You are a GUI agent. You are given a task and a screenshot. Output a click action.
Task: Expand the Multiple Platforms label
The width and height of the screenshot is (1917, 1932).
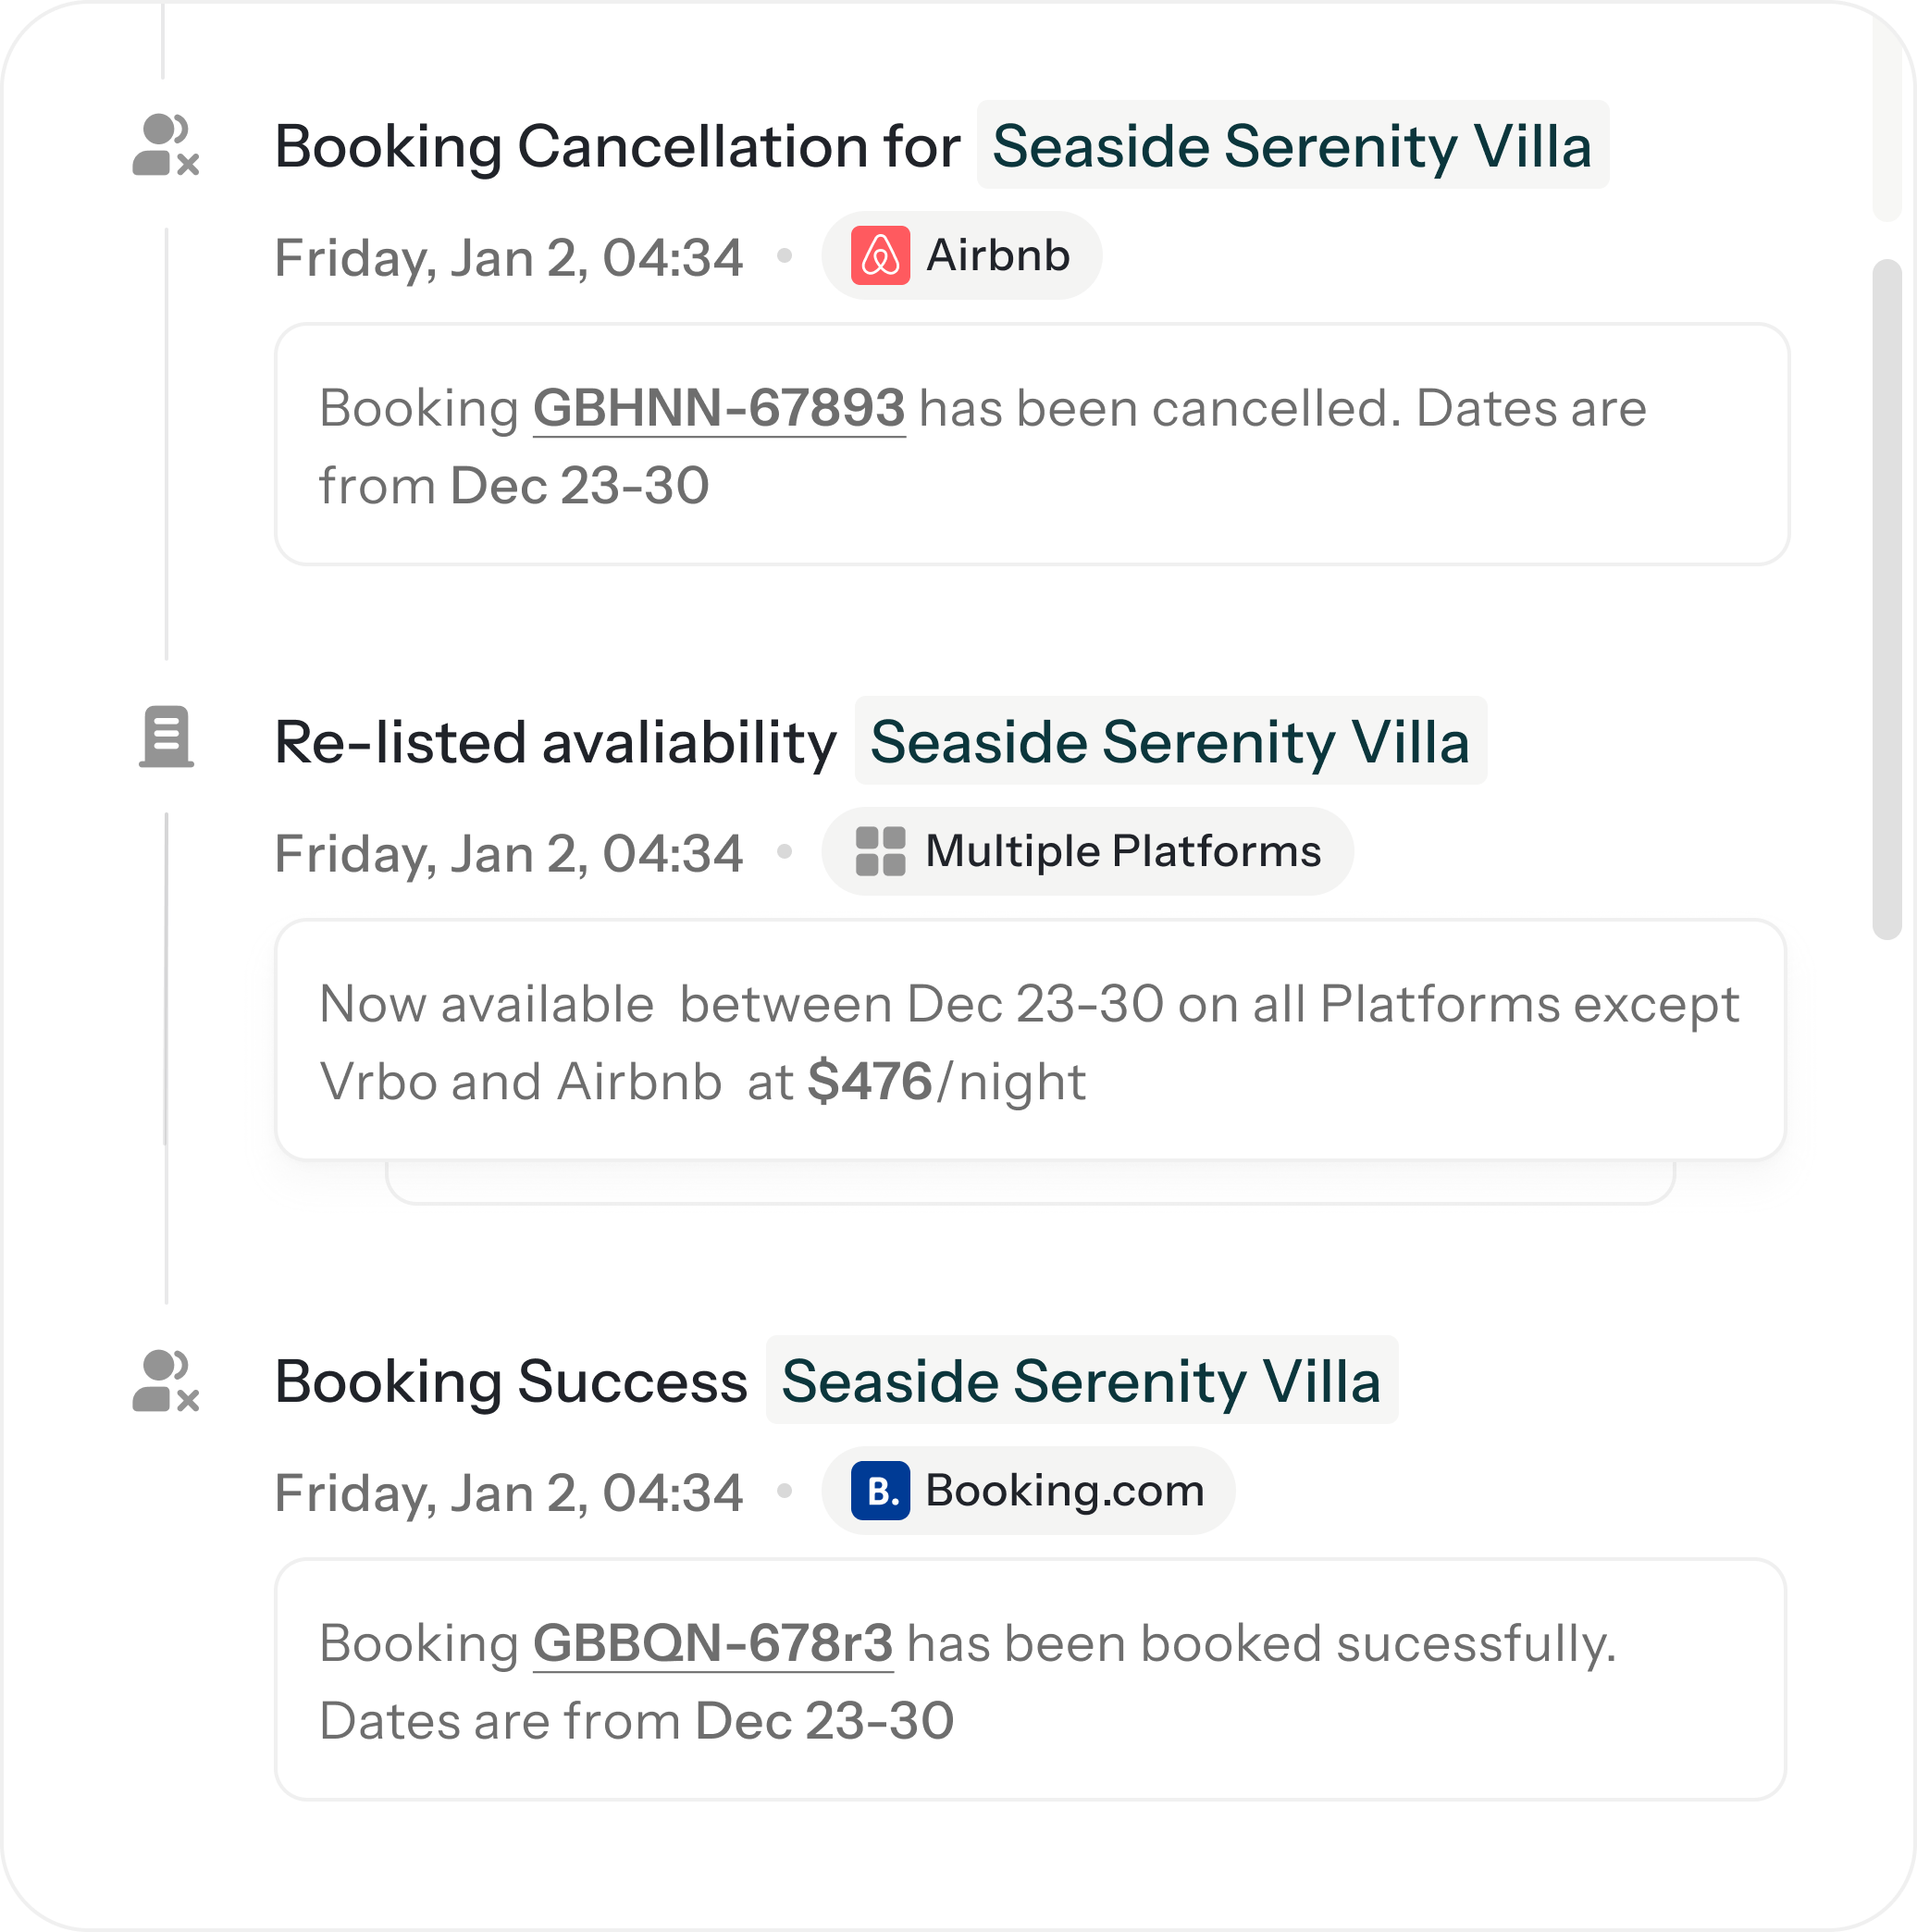tap(1122, 851)
